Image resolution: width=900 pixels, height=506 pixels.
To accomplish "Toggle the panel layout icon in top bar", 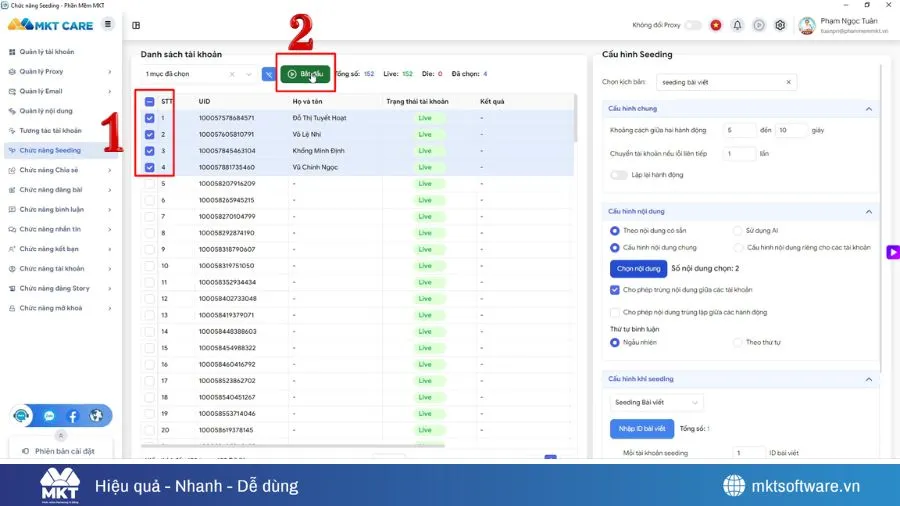I will (x=136, y=25).
